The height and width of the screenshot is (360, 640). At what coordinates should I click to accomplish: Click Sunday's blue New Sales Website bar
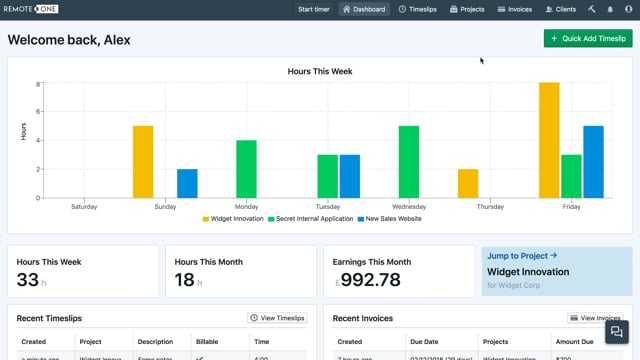point(187,184)
